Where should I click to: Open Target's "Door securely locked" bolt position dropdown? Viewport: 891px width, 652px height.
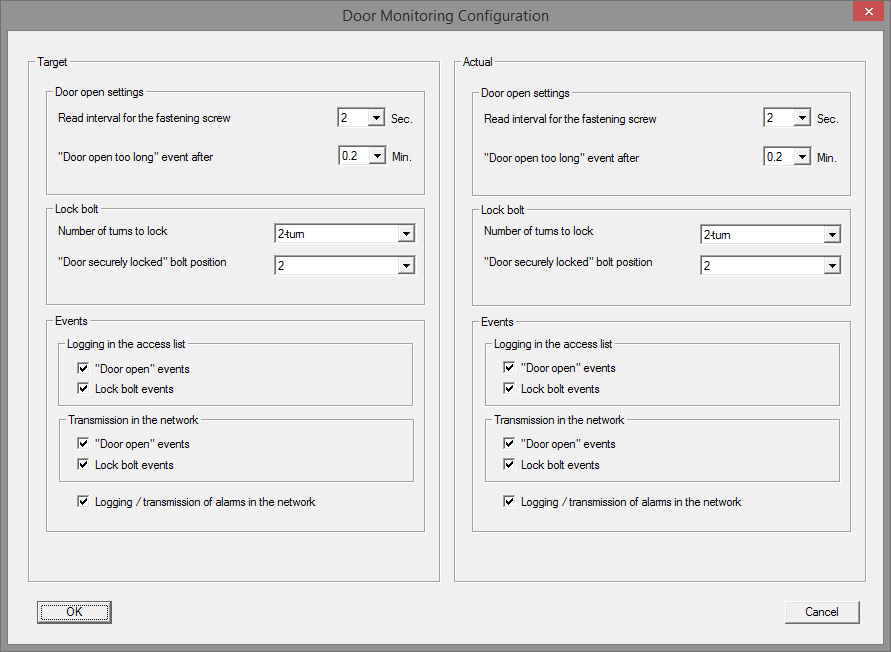(406, 265)
